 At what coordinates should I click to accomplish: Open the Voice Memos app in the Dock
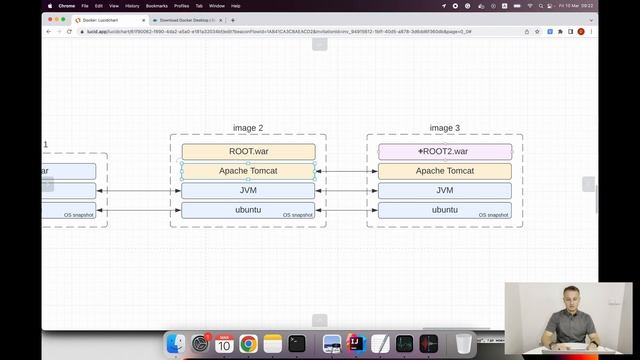click(429, 344)
